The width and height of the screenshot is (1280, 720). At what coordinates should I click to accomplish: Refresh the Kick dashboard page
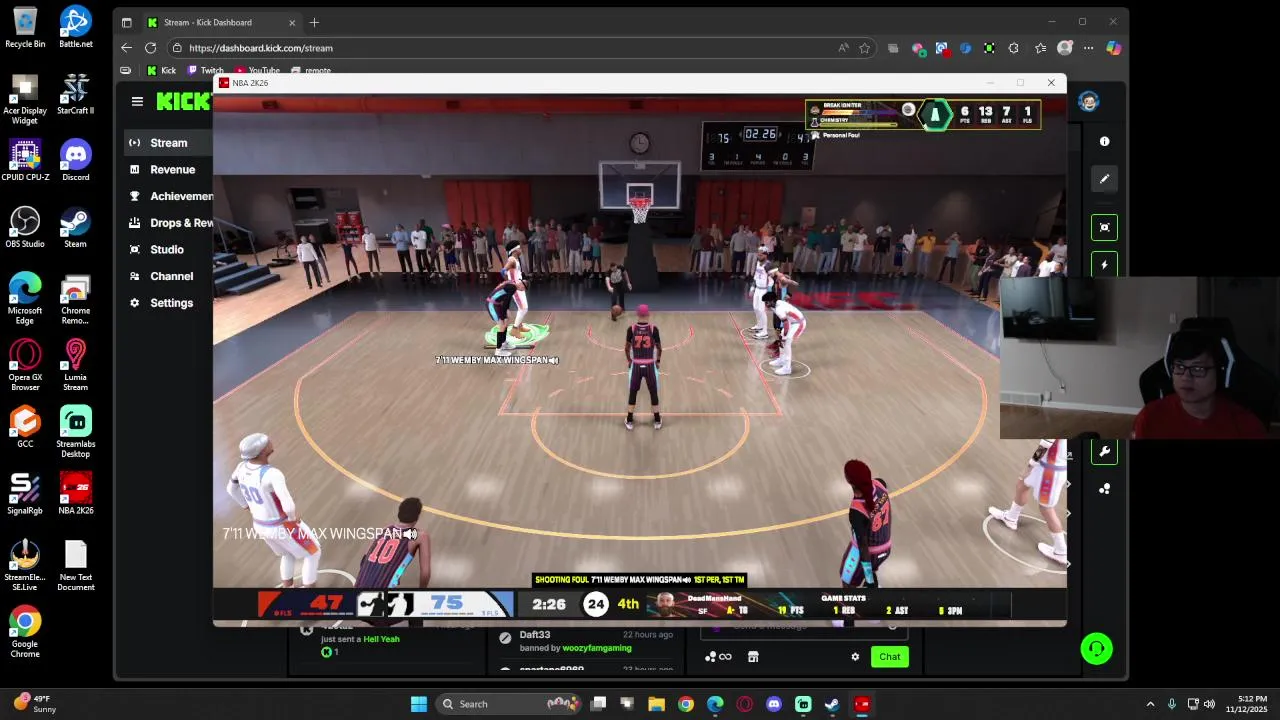click(150, 48)
